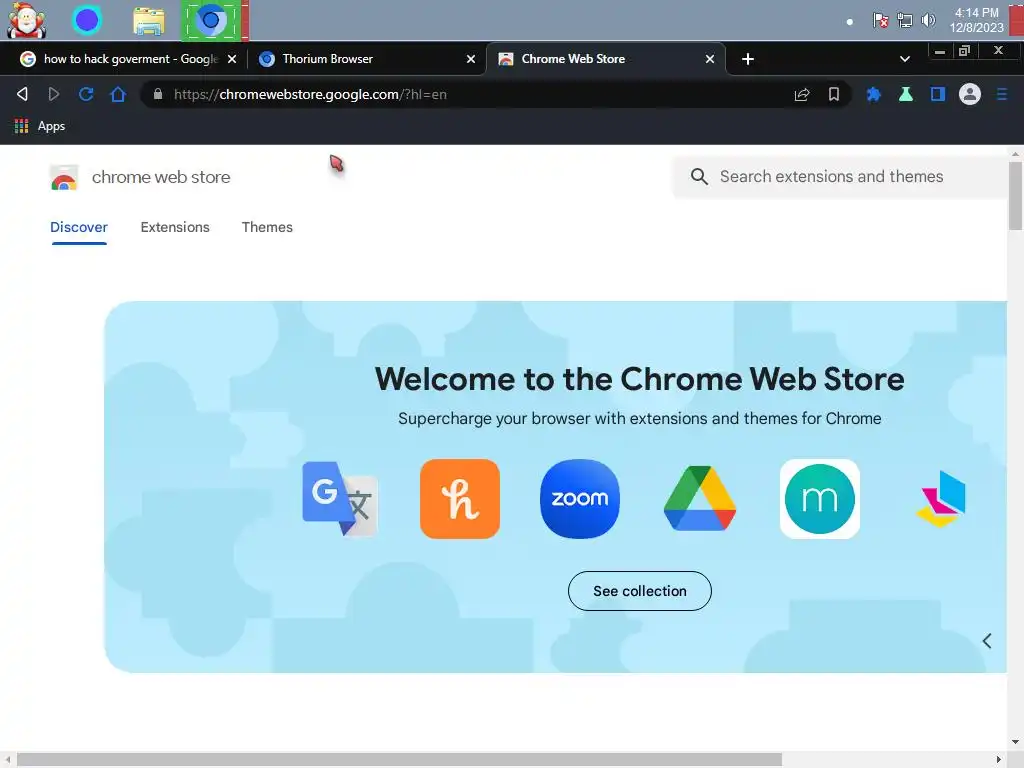Click the 4:14 PM clock in the tray
Viewport: 1024px width, 768px height.
pyautogui.click(x=976, y=12)
